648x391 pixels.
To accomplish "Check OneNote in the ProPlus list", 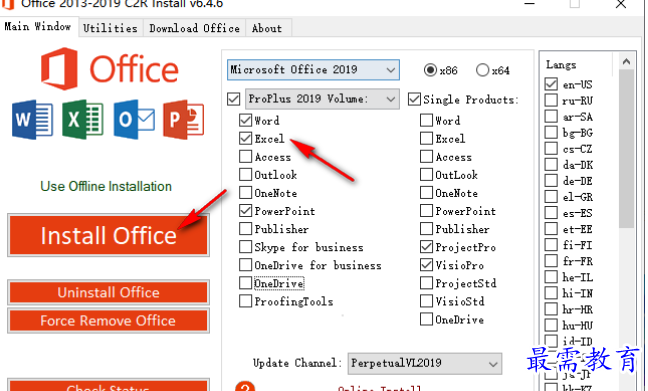I will click(x=245, y=192).
